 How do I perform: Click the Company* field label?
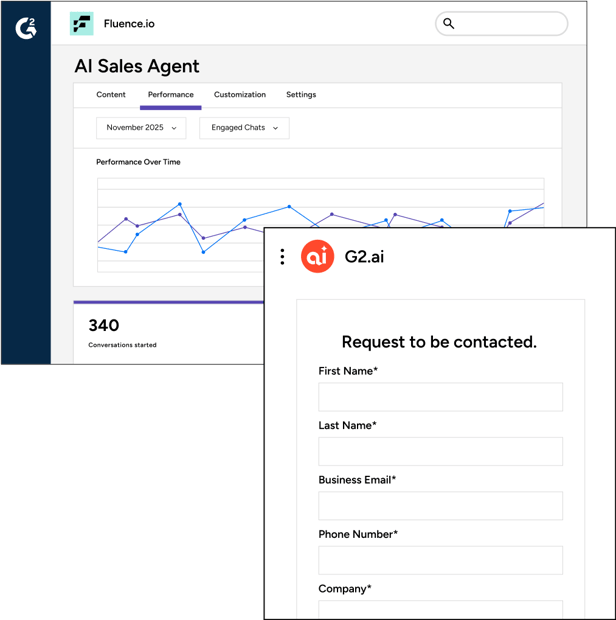tap(345, 588)
